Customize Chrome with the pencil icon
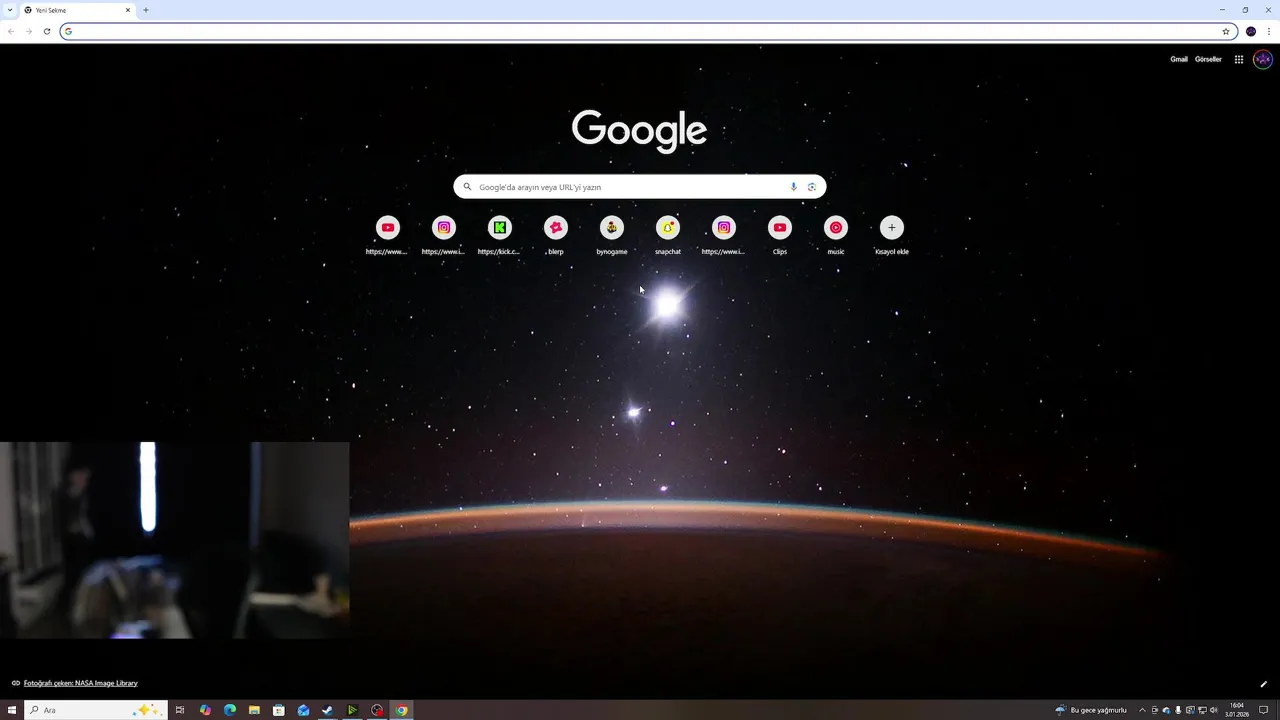Screen dimensions: 1280x720 coord(1263,684)
